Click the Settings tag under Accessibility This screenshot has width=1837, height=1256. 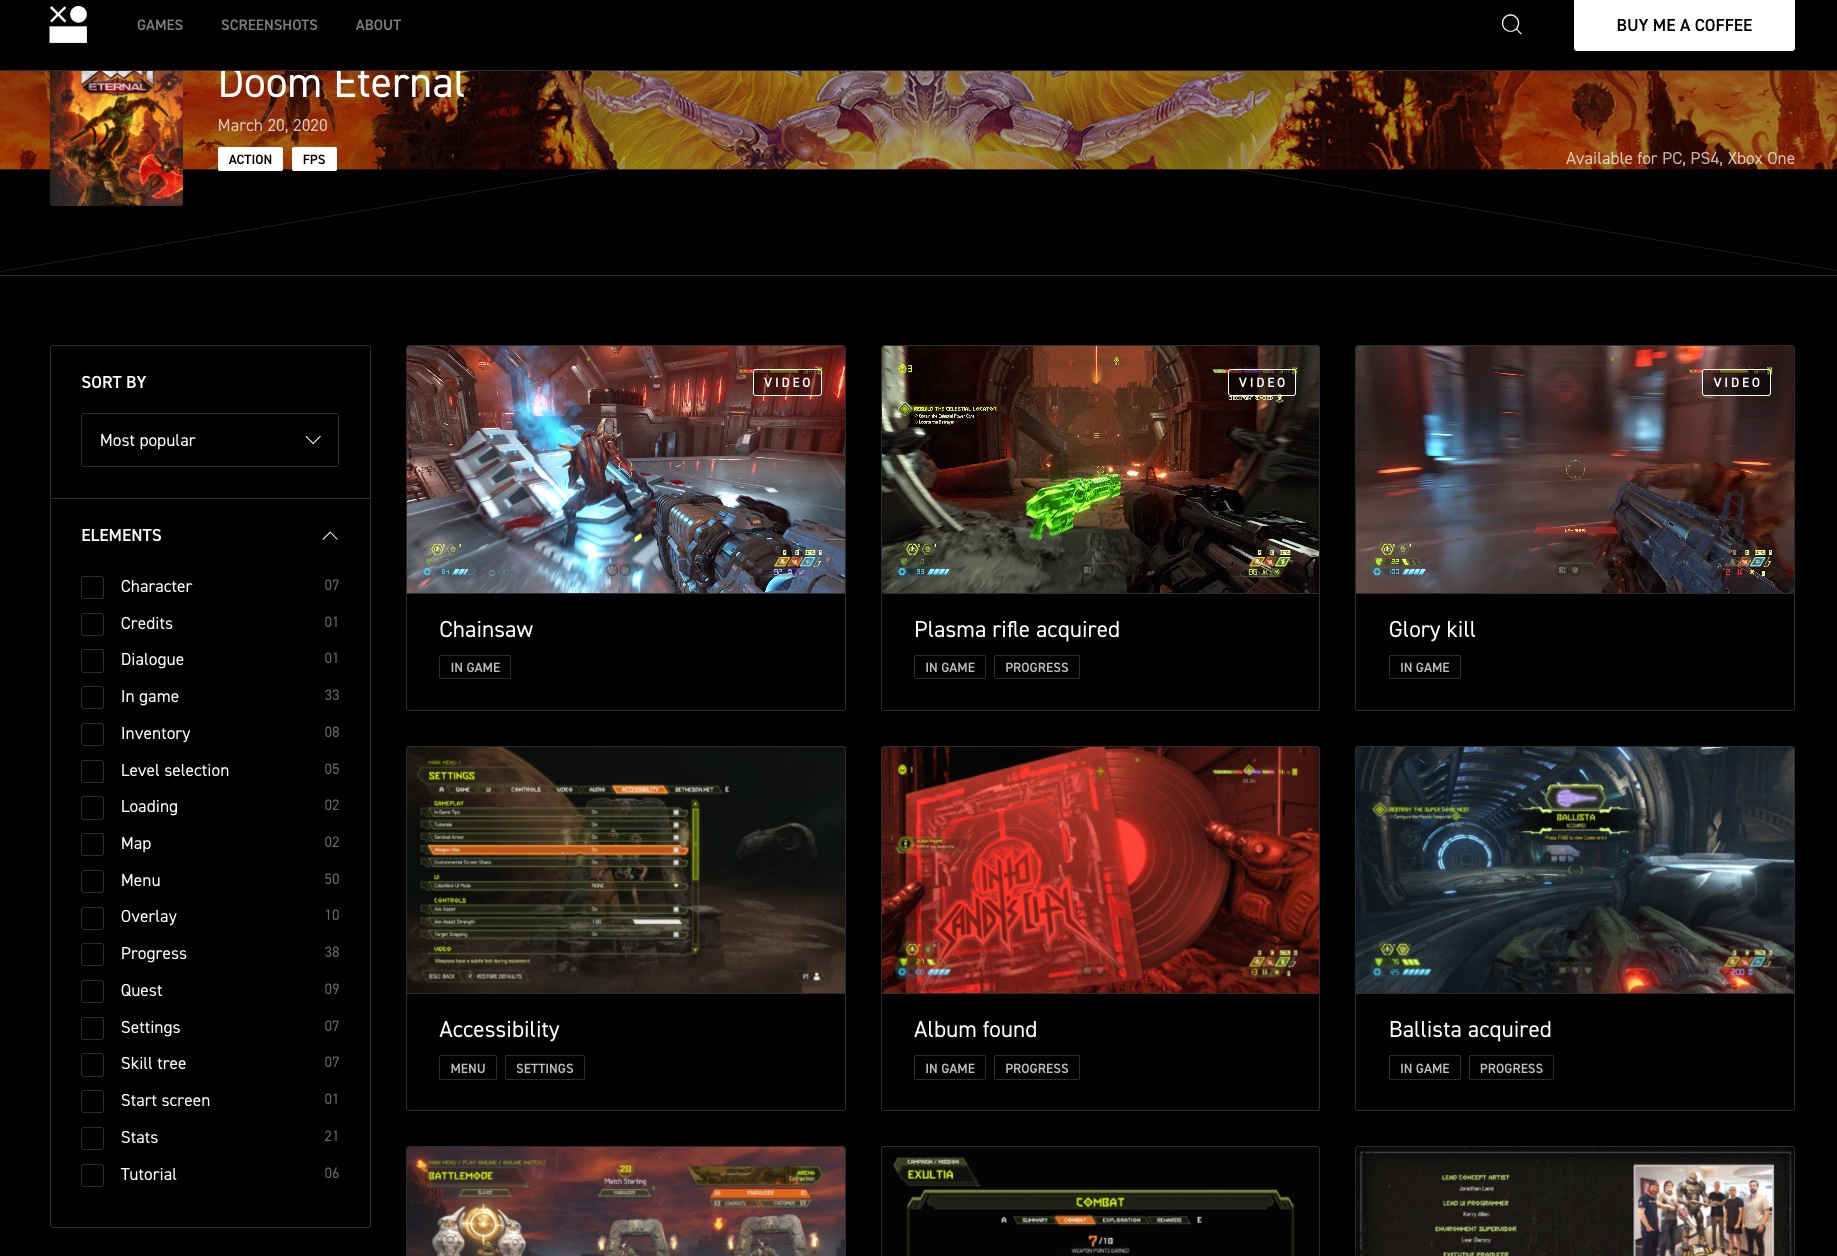point(545,1068)
